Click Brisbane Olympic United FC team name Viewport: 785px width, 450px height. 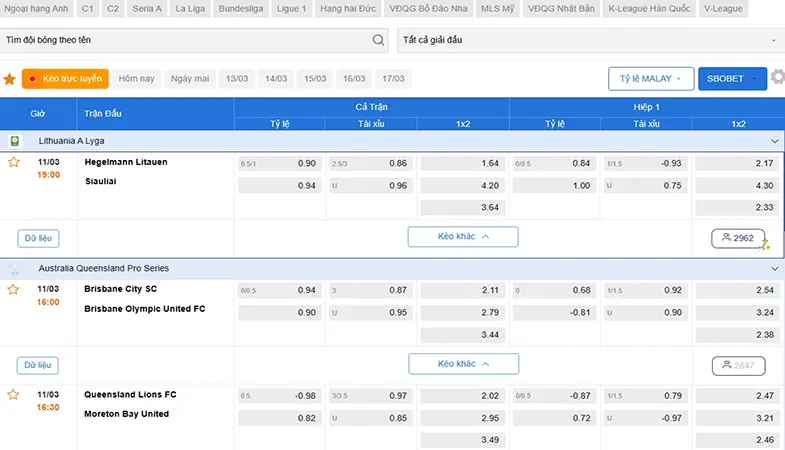145,309
